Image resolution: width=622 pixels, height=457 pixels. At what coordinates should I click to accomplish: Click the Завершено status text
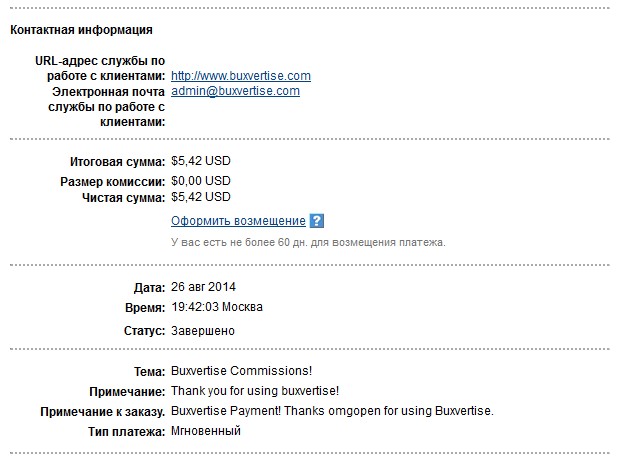(204, 330)
